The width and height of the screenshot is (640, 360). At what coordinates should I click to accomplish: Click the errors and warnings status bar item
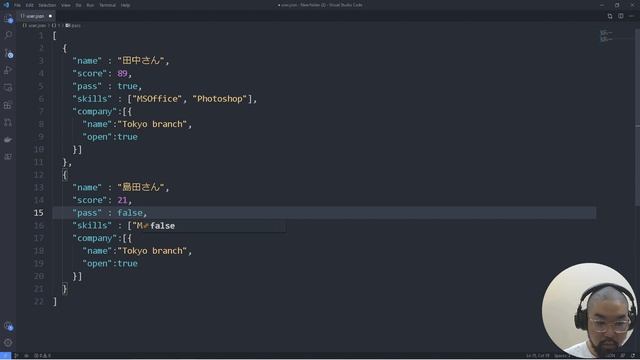point(42,356)
